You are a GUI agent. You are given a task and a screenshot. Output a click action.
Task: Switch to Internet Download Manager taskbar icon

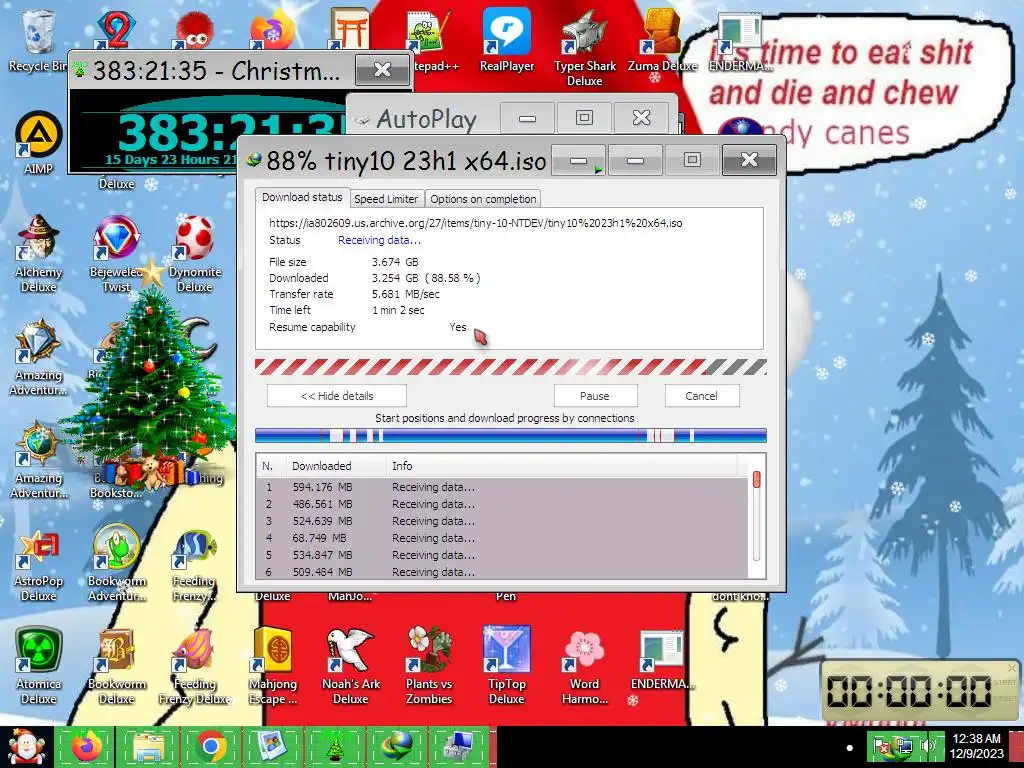396,747
